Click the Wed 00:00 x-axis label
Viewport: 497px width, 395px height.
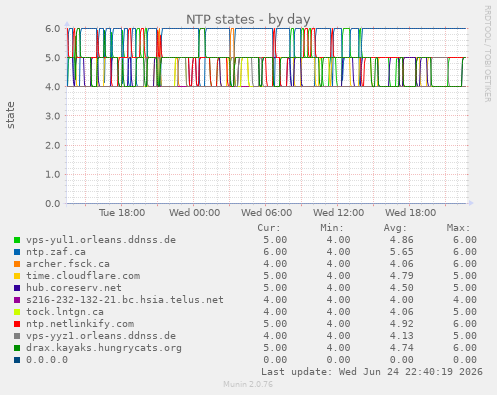click(194, 213)
